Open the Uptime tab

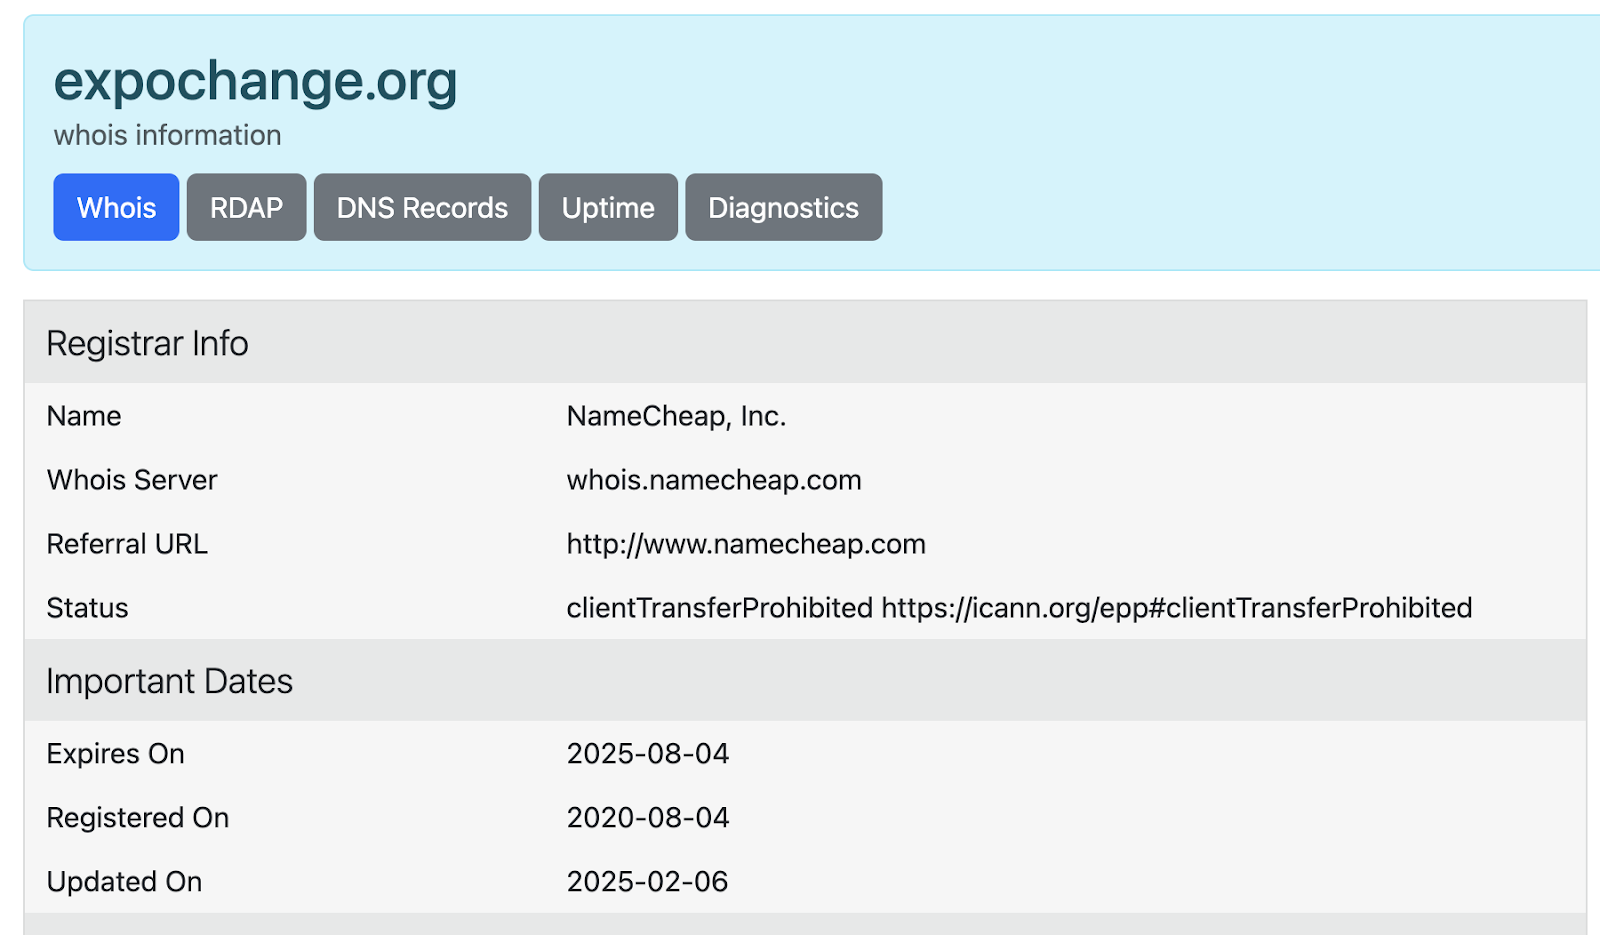coord(608,207)
